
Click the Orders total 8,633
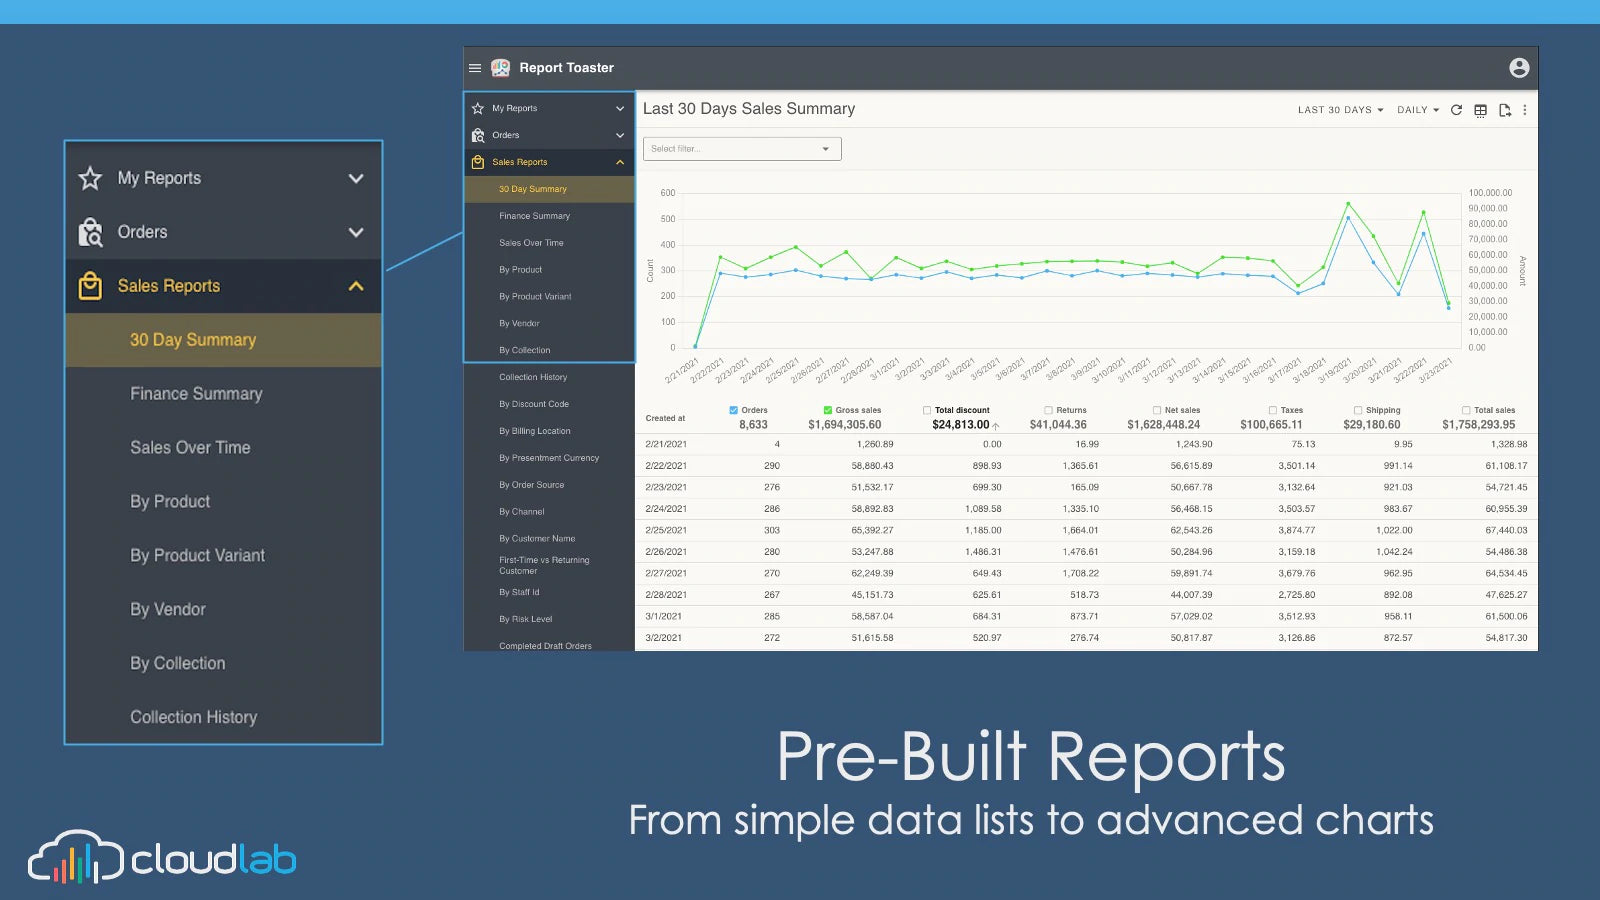(753, 425)
